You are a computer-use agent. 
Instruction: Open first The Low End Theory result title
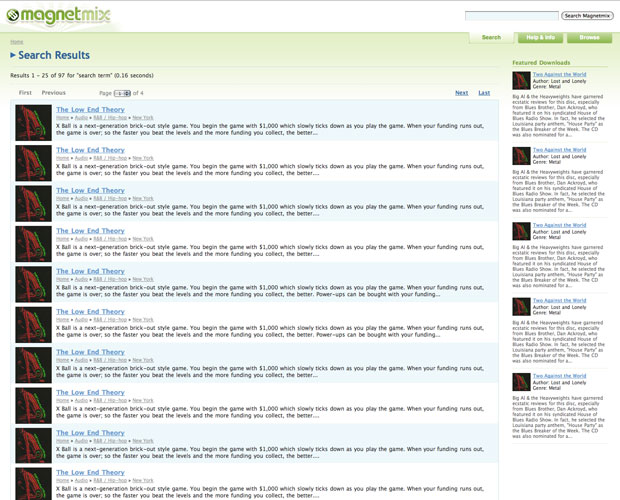(90, 109)
